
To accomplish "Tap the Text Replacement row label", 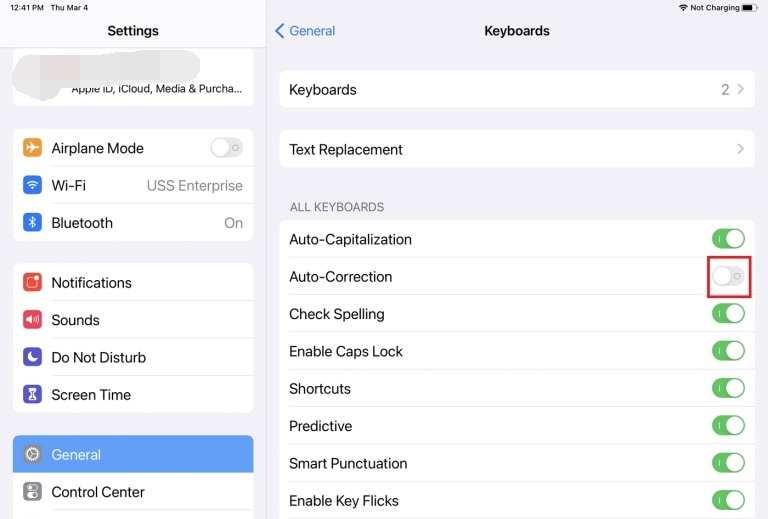I will point(346,149).
